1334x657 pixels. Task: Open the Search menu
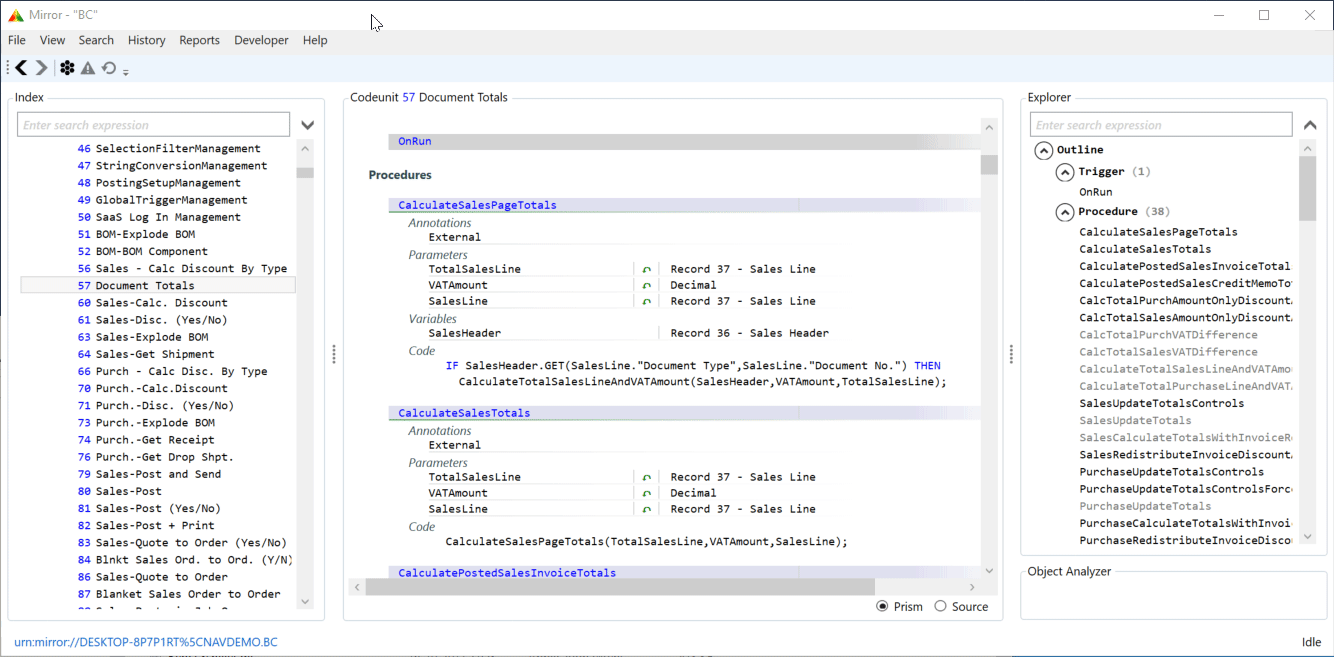point(96,40)
